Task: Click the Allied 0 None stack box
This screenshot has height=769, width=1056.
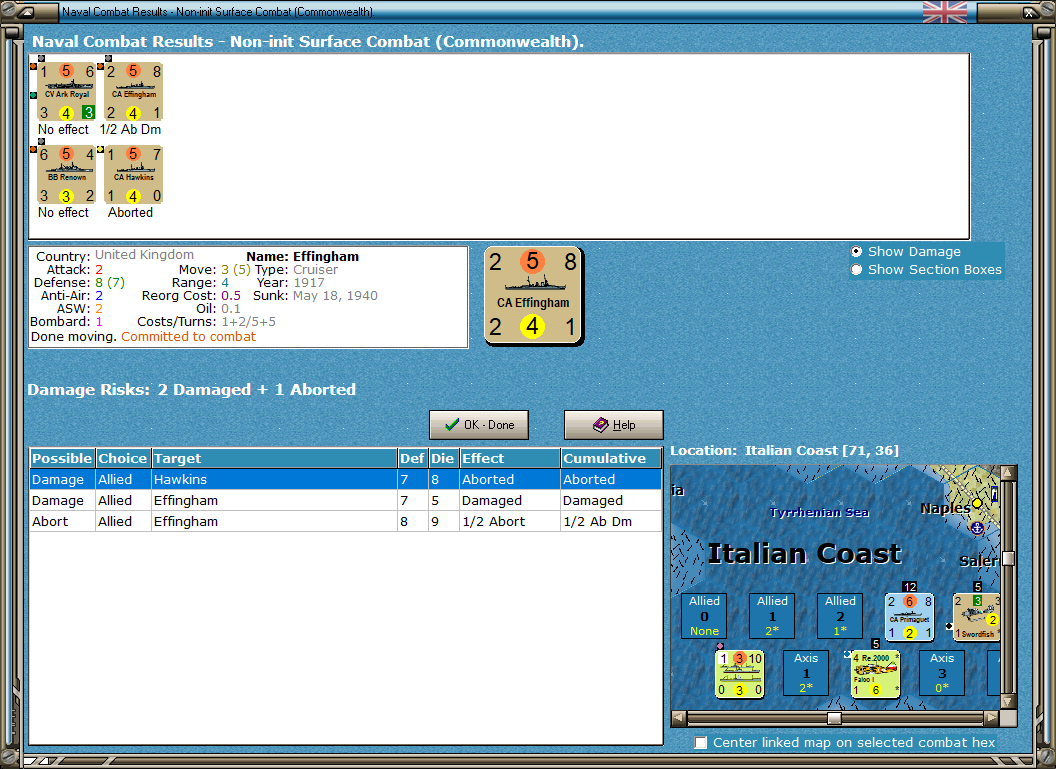Action: (x=704, y=614)
